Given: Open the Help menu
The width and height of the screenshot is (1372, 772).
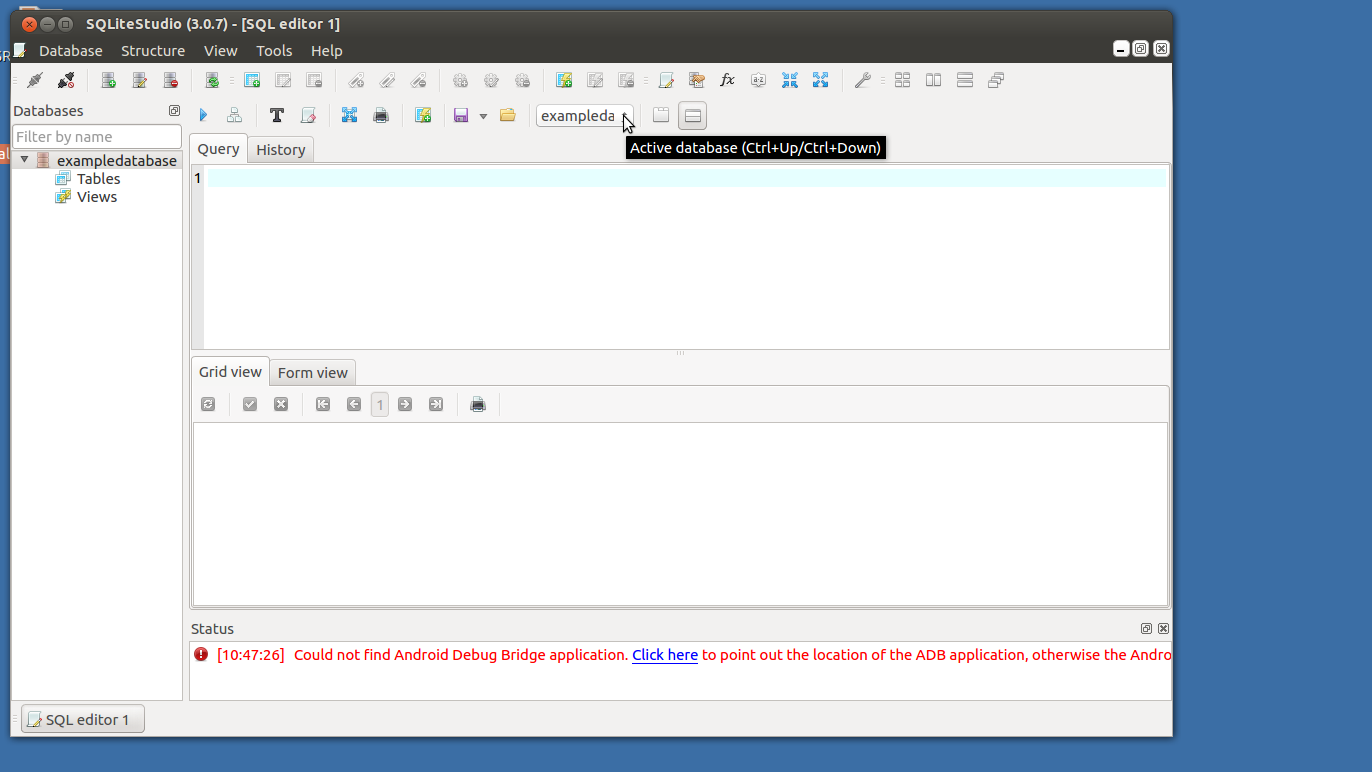Looking at the screenshot, I should point(327,51).
